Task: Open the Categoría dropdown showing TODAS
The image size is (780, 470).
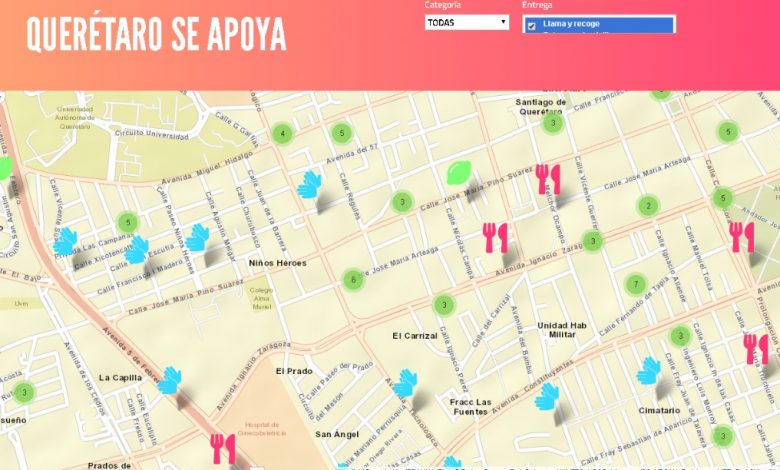Action: pos(466,22)
